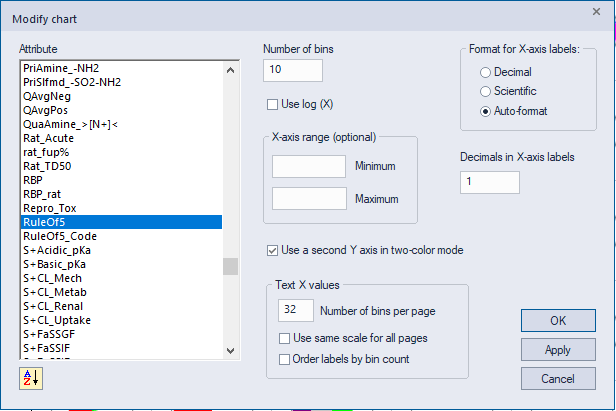Select the S+FaSSIF attribute
This screenshot has width=616, height=411.
[x=121, y=348]
